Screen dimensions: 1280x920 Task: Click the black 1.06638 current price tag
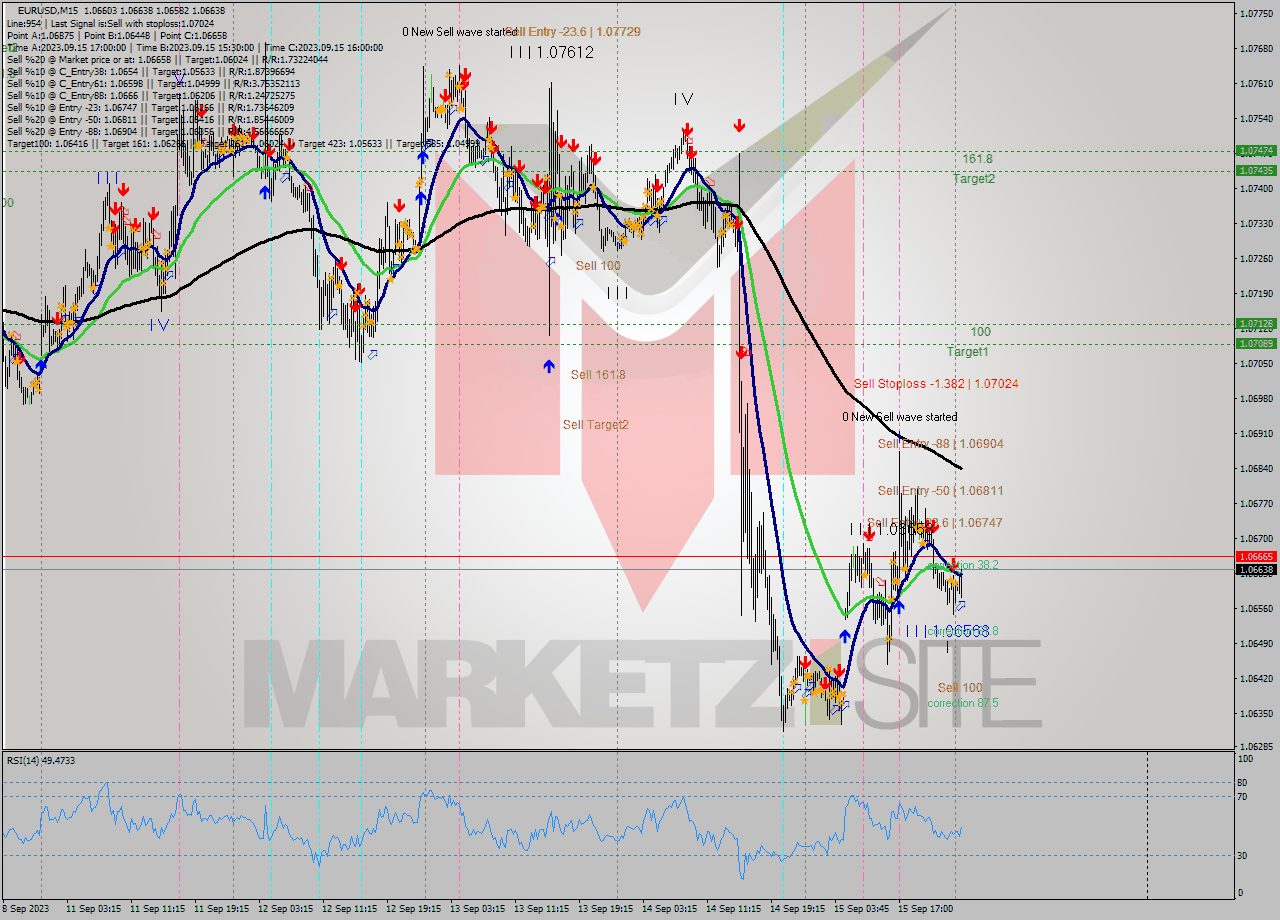click(1256, 570)
